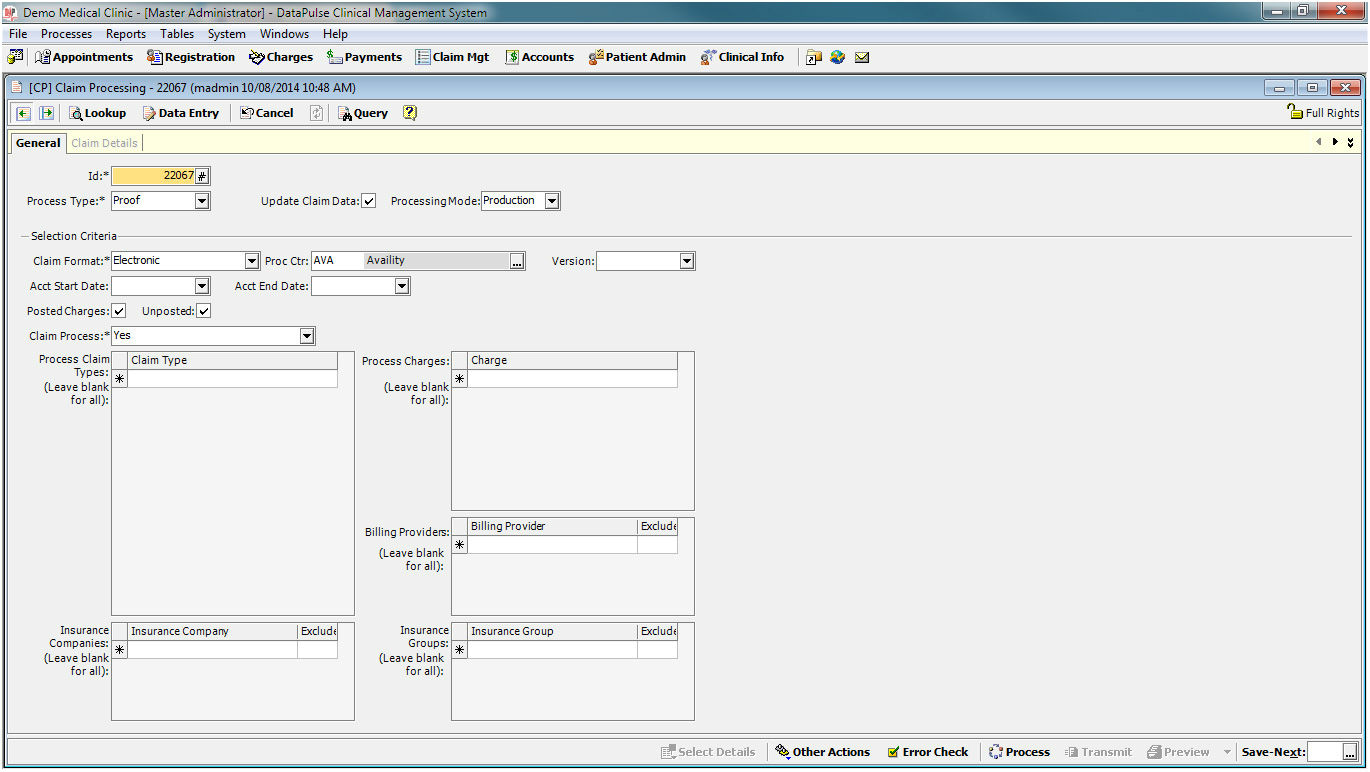Viewport: 1370px width, 772px height.
Task: Expand the Process Type dropdown
Action: coord(202,201)
